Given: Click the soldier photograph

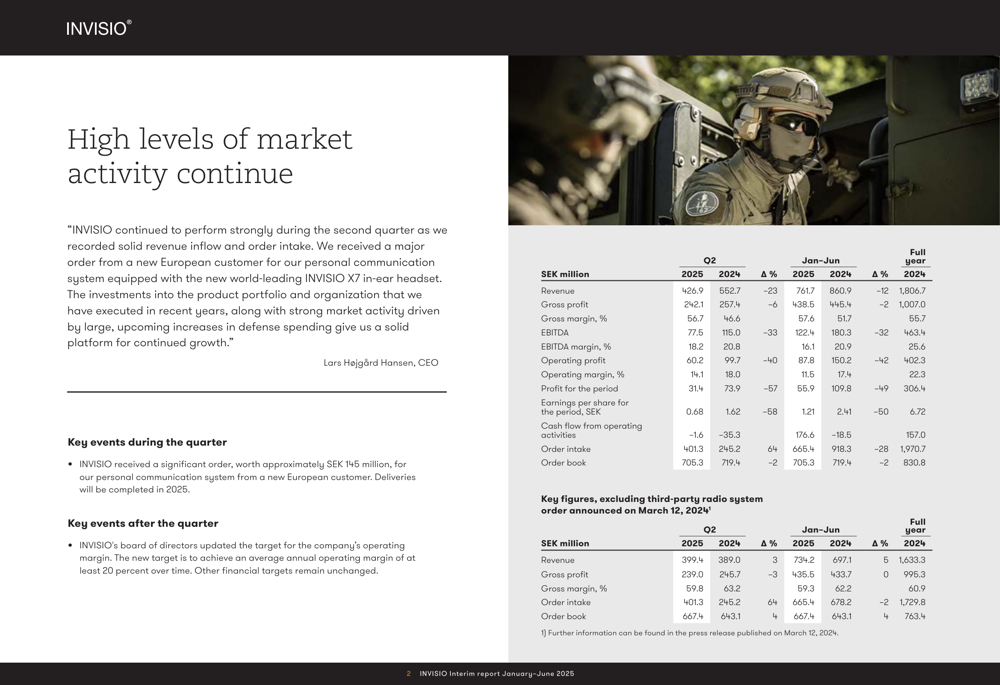Looking at the screenshot, I should [x=754, y=140].
